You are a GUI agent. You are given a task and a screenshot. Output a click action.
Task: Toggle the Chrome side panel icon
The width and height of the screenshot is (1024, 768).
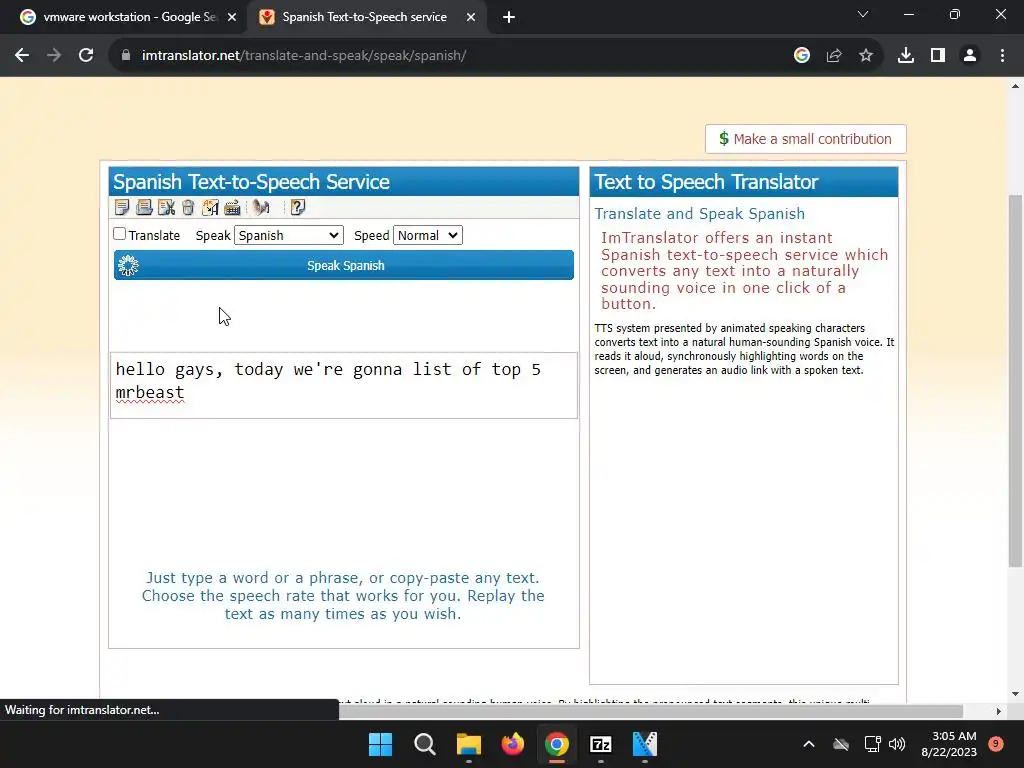coord(938,56)
